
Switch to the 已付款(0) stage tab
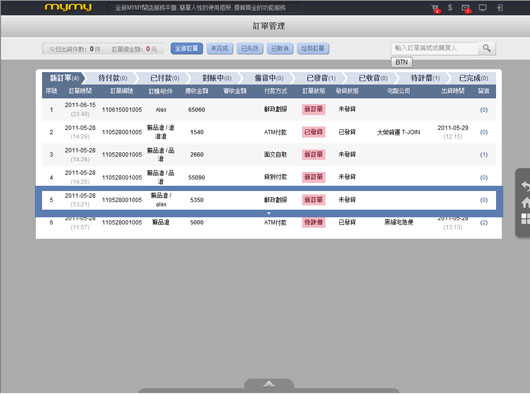click(164, 78)
